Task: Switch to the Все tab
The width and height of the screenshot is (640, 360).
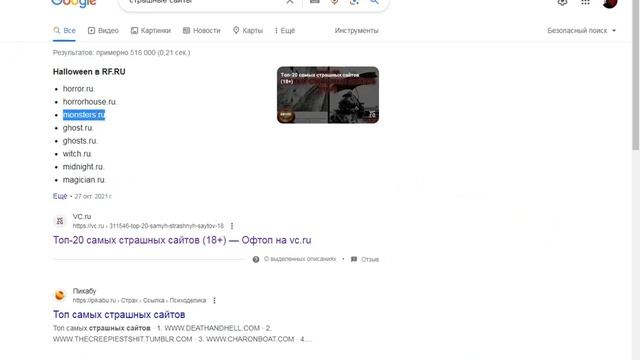Action: [64, 31]
